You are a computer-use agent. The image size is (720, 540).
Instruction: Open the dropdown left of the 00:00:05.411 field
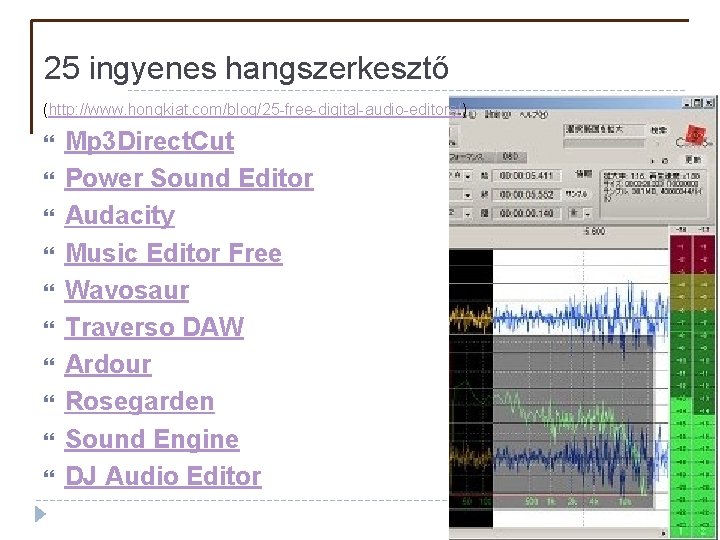(467, 176)
